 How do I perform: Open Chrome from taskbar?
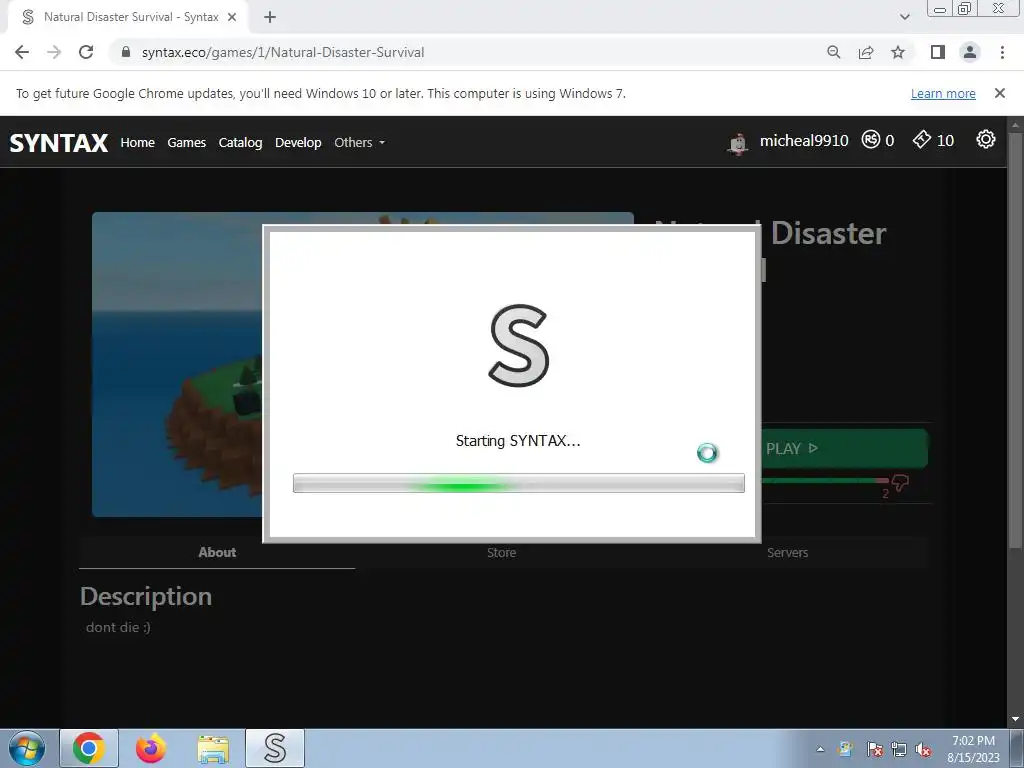(89, 748)
